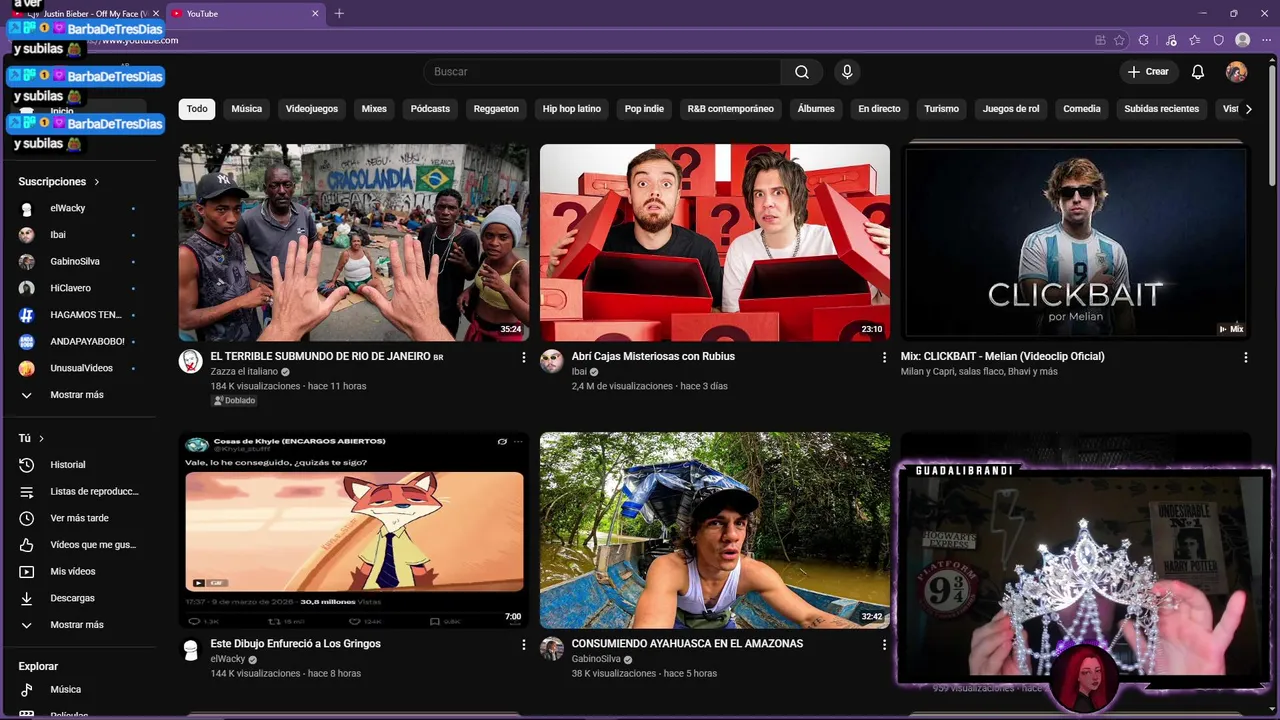Select the Juegos de rol chip
The height and width of the screenshot is (720, 1280).
click(1011, 109)
